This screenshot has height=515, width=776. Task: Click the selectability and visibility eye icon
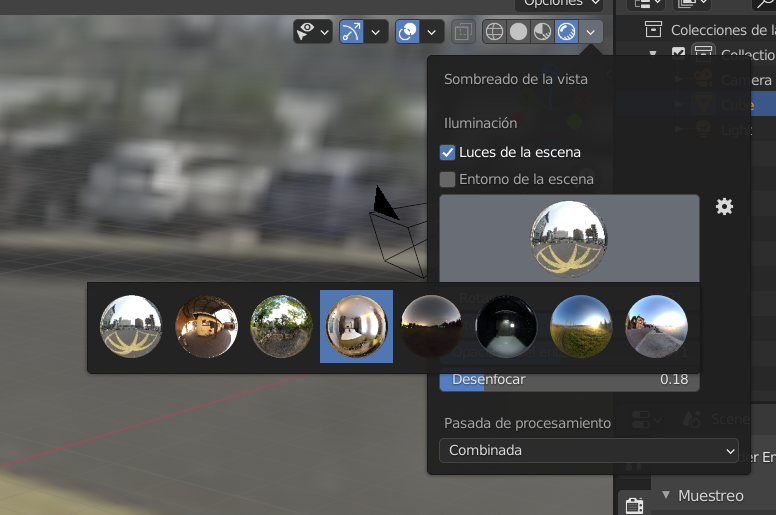click(305, 32)
